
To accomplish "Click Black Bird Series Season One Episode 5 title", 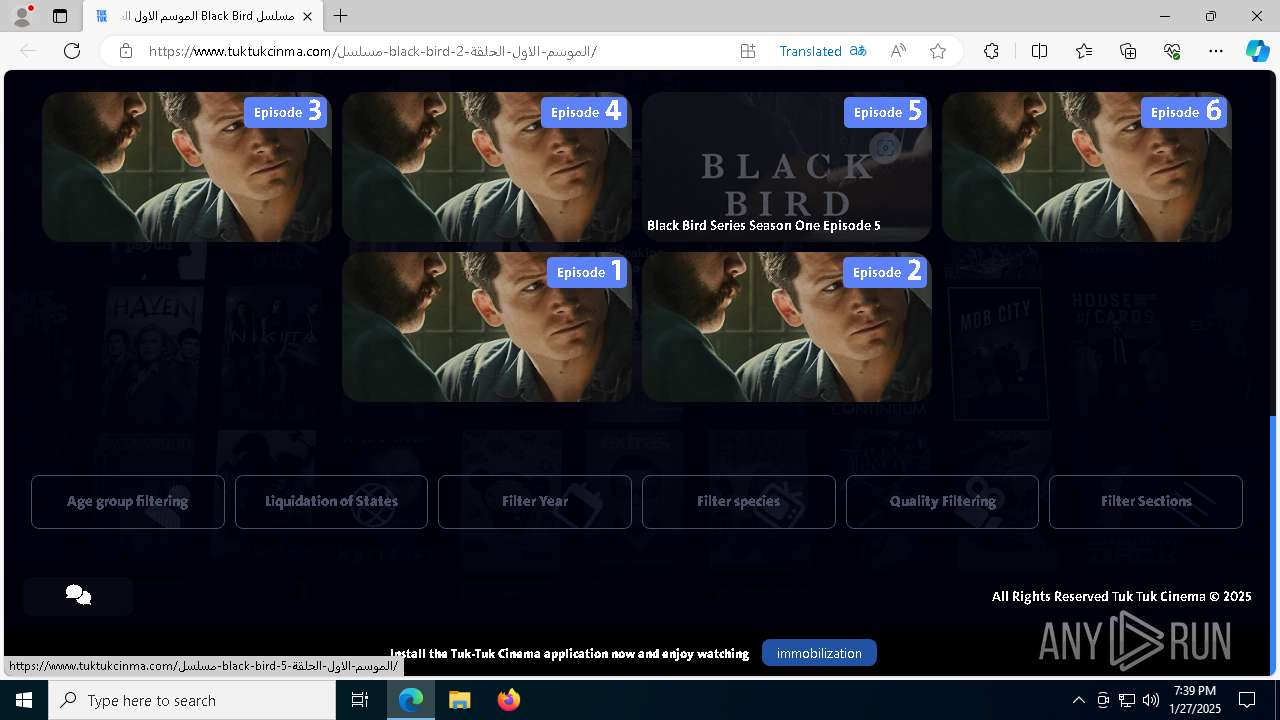I will click(764, 226).
